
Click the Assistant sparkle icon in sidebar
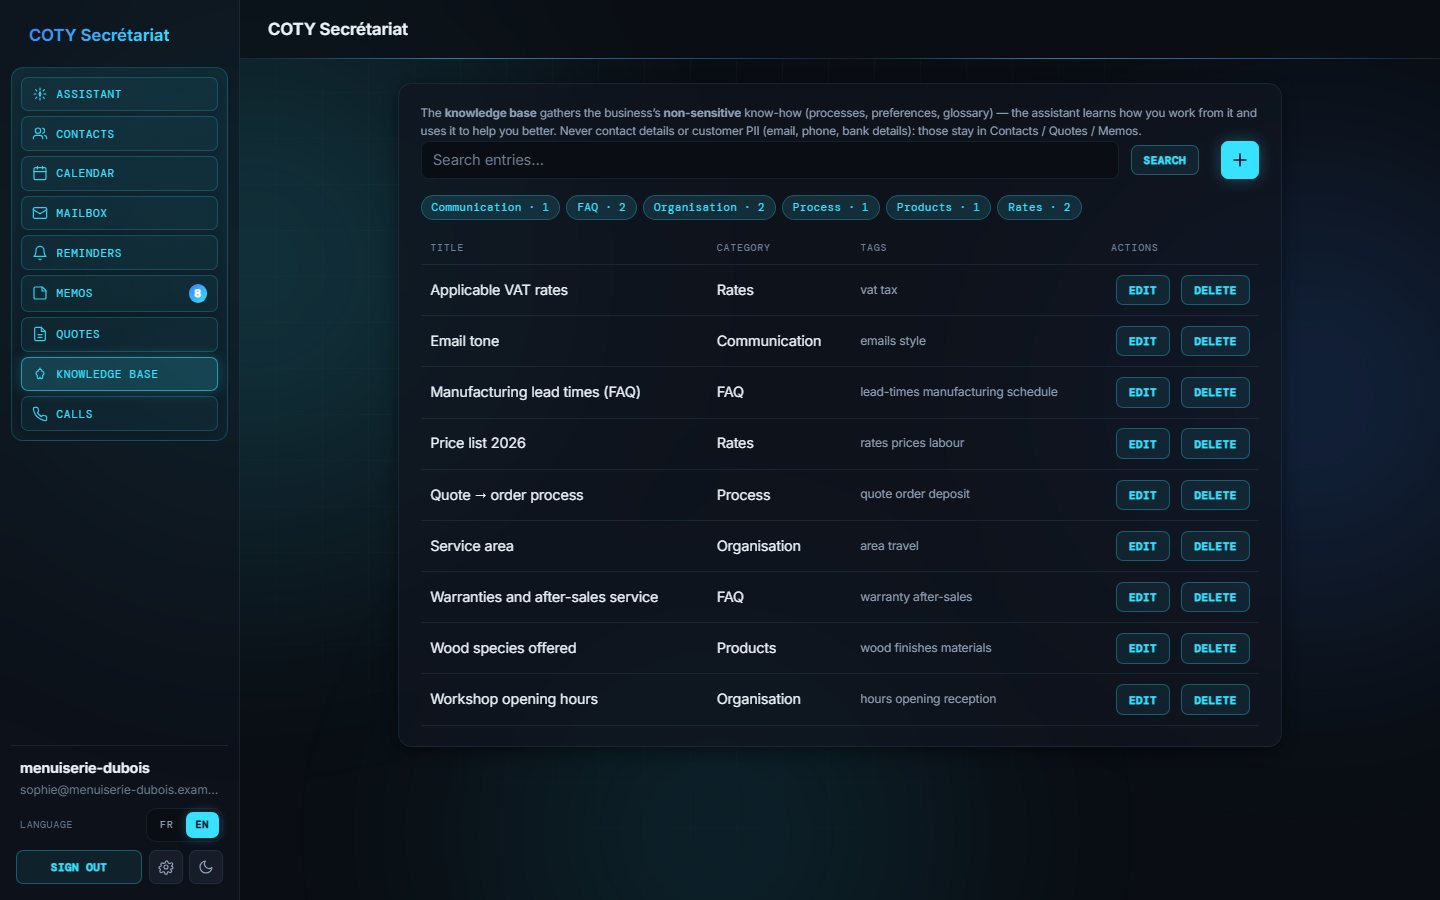pyautogui.click(x=40, y=94)
